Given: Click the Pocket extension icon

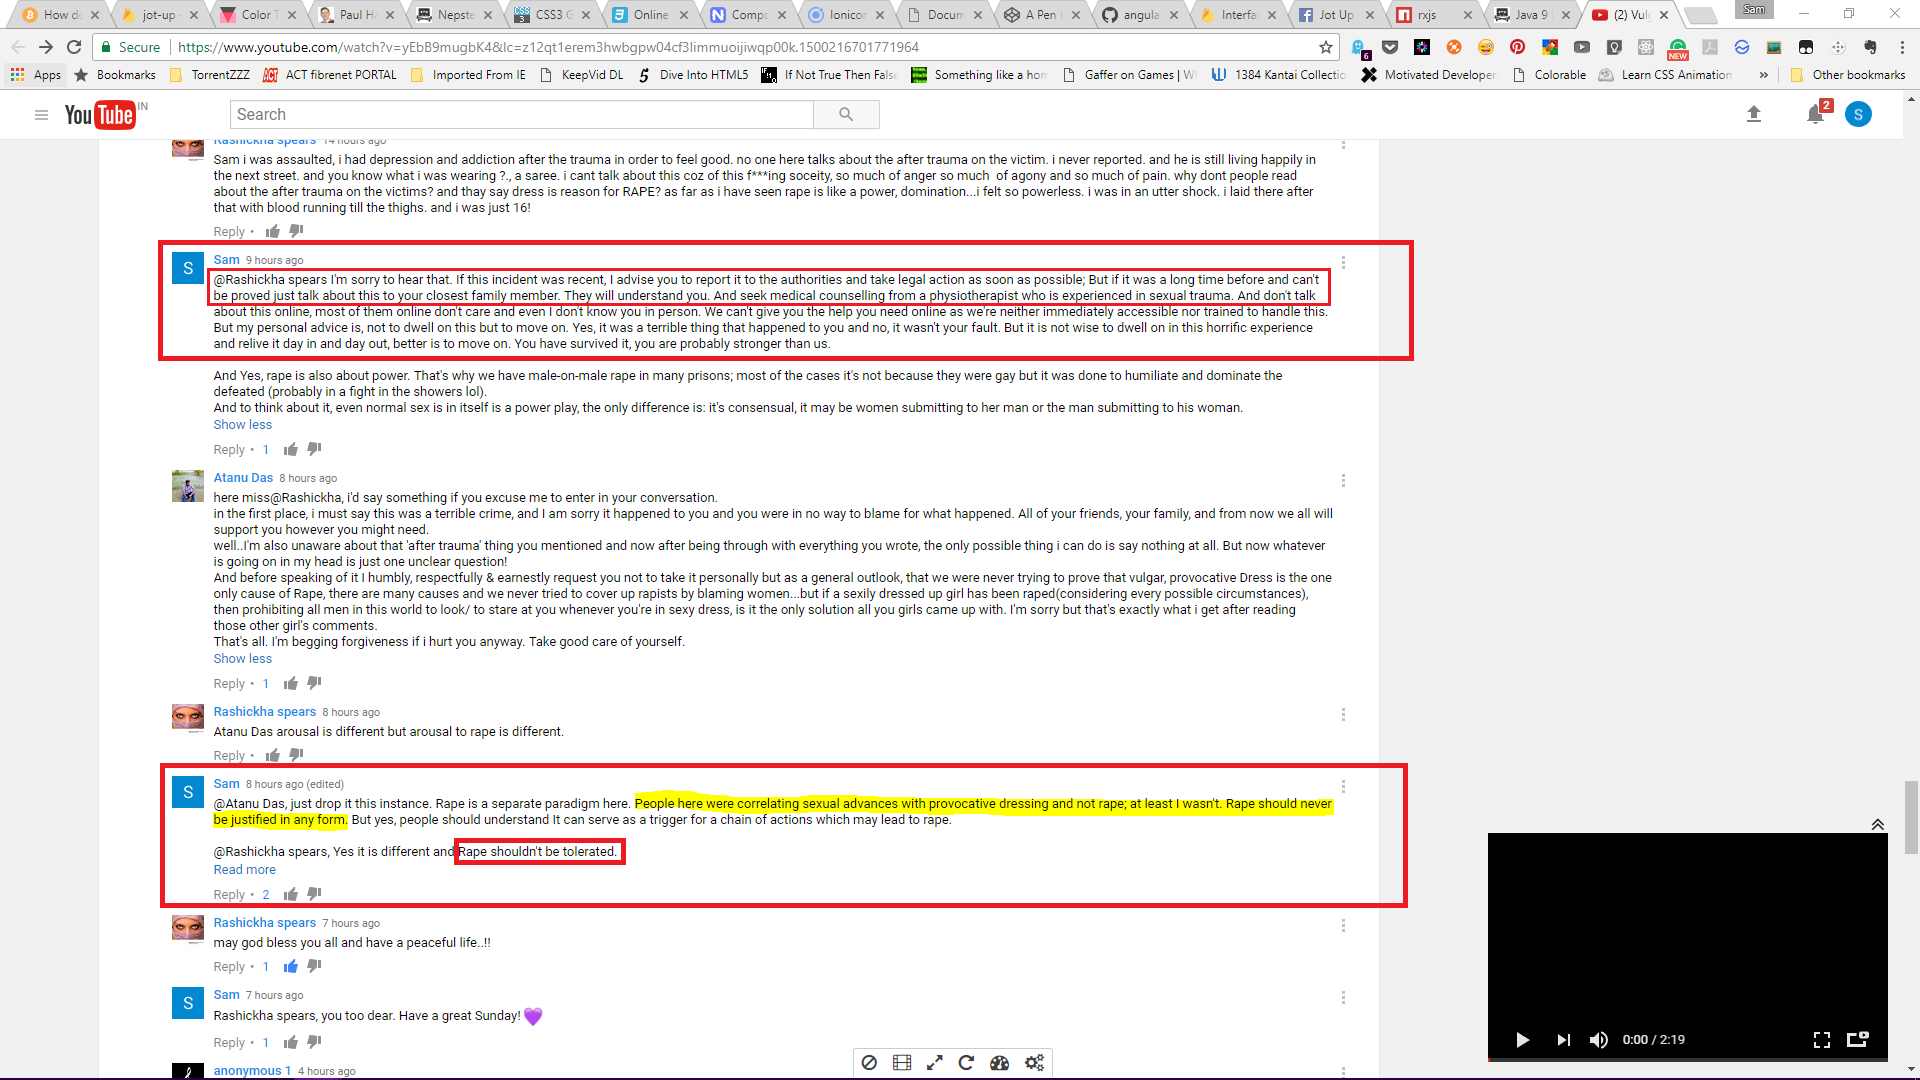Looking at the screenshot, I should point(1390,47).
